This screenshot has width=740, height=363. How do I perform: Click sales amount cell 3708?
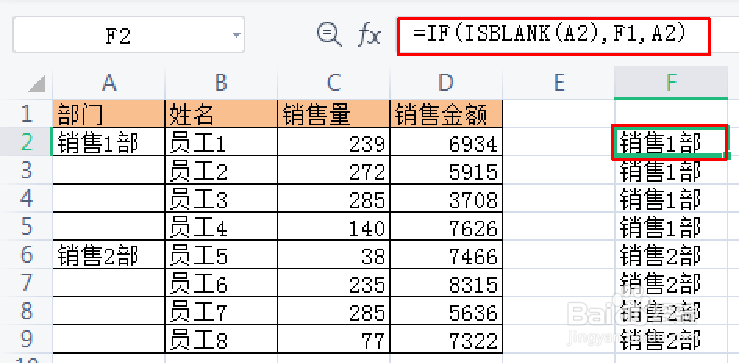[446, 198]
